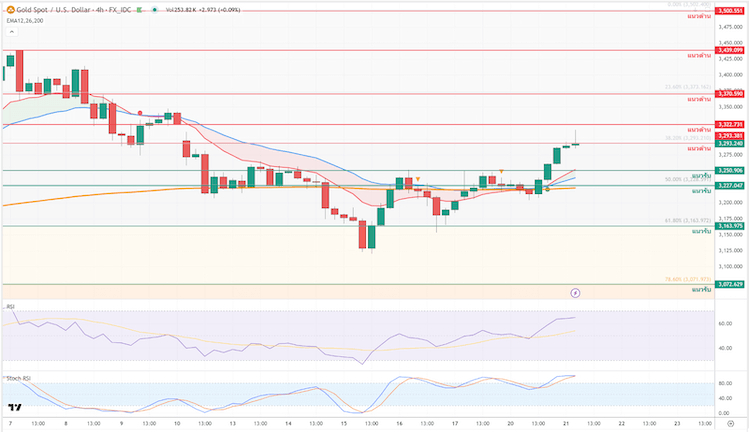Click the orange arrow marker near 16th

[x=418, y=179]
